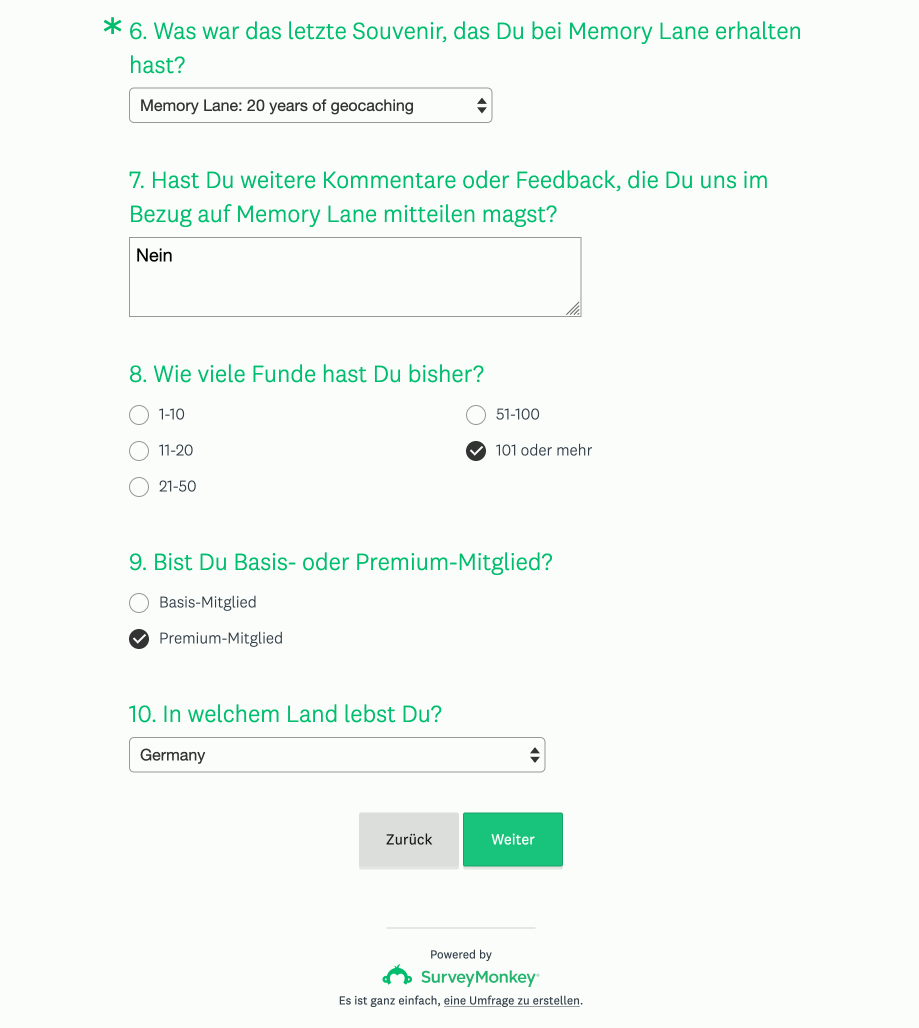Click the Zurück button
Viewport: 919px width, 1028px height.
coord(409,840)
